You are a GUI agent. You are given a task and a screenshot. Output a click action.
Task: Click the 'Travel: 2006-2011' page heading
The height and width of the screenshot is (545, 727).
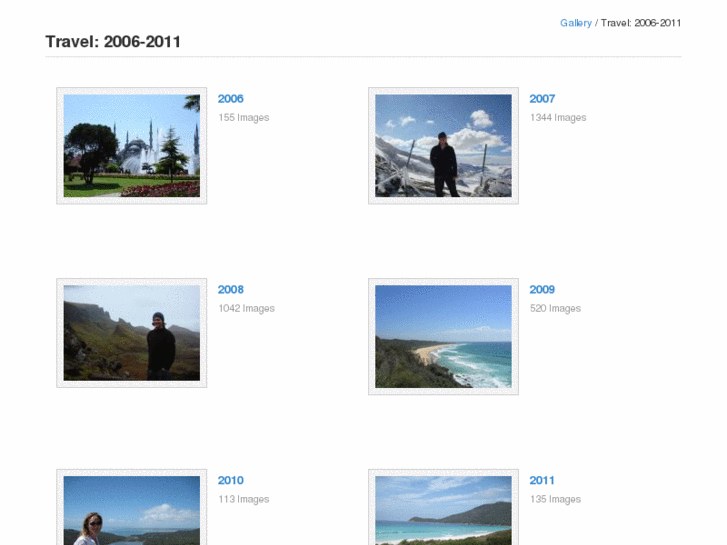(113, 42)
